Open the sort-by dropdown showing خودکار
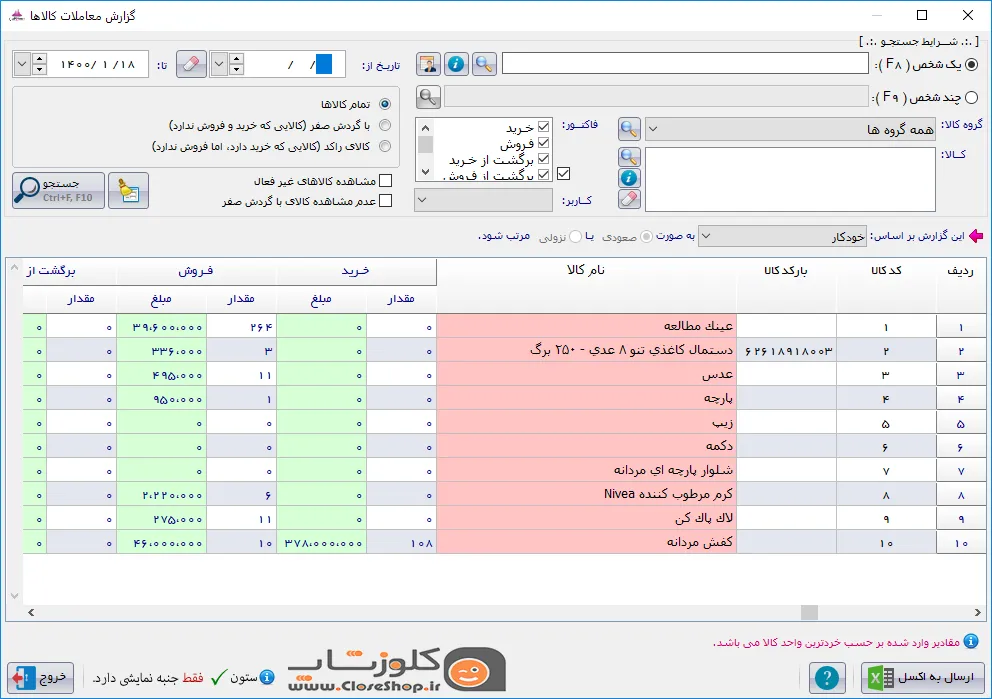This screenshot has height=699, width=992. pyautogui.click(x=783, y=237)
